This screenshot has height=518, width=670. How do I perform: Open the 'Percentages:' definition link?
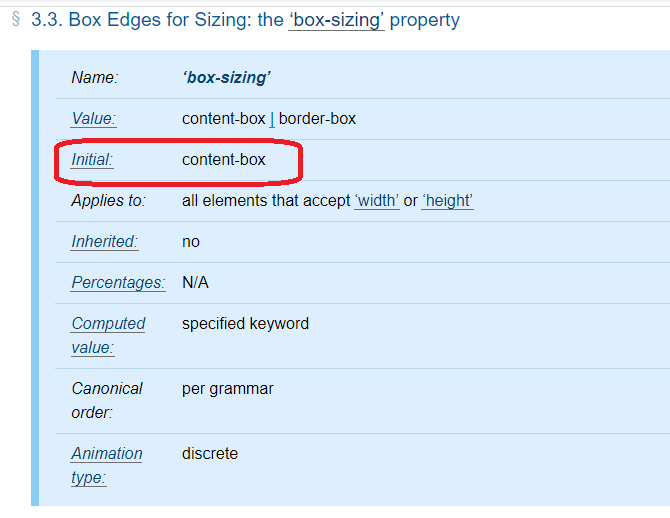[118, 283]
